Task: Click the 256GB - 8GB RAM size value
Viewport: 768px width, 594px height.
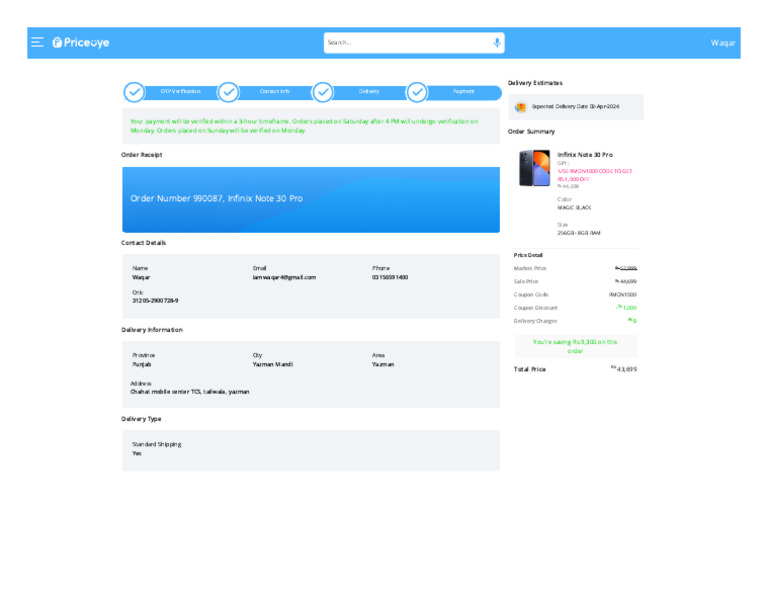Action: [x=578, y=234]
